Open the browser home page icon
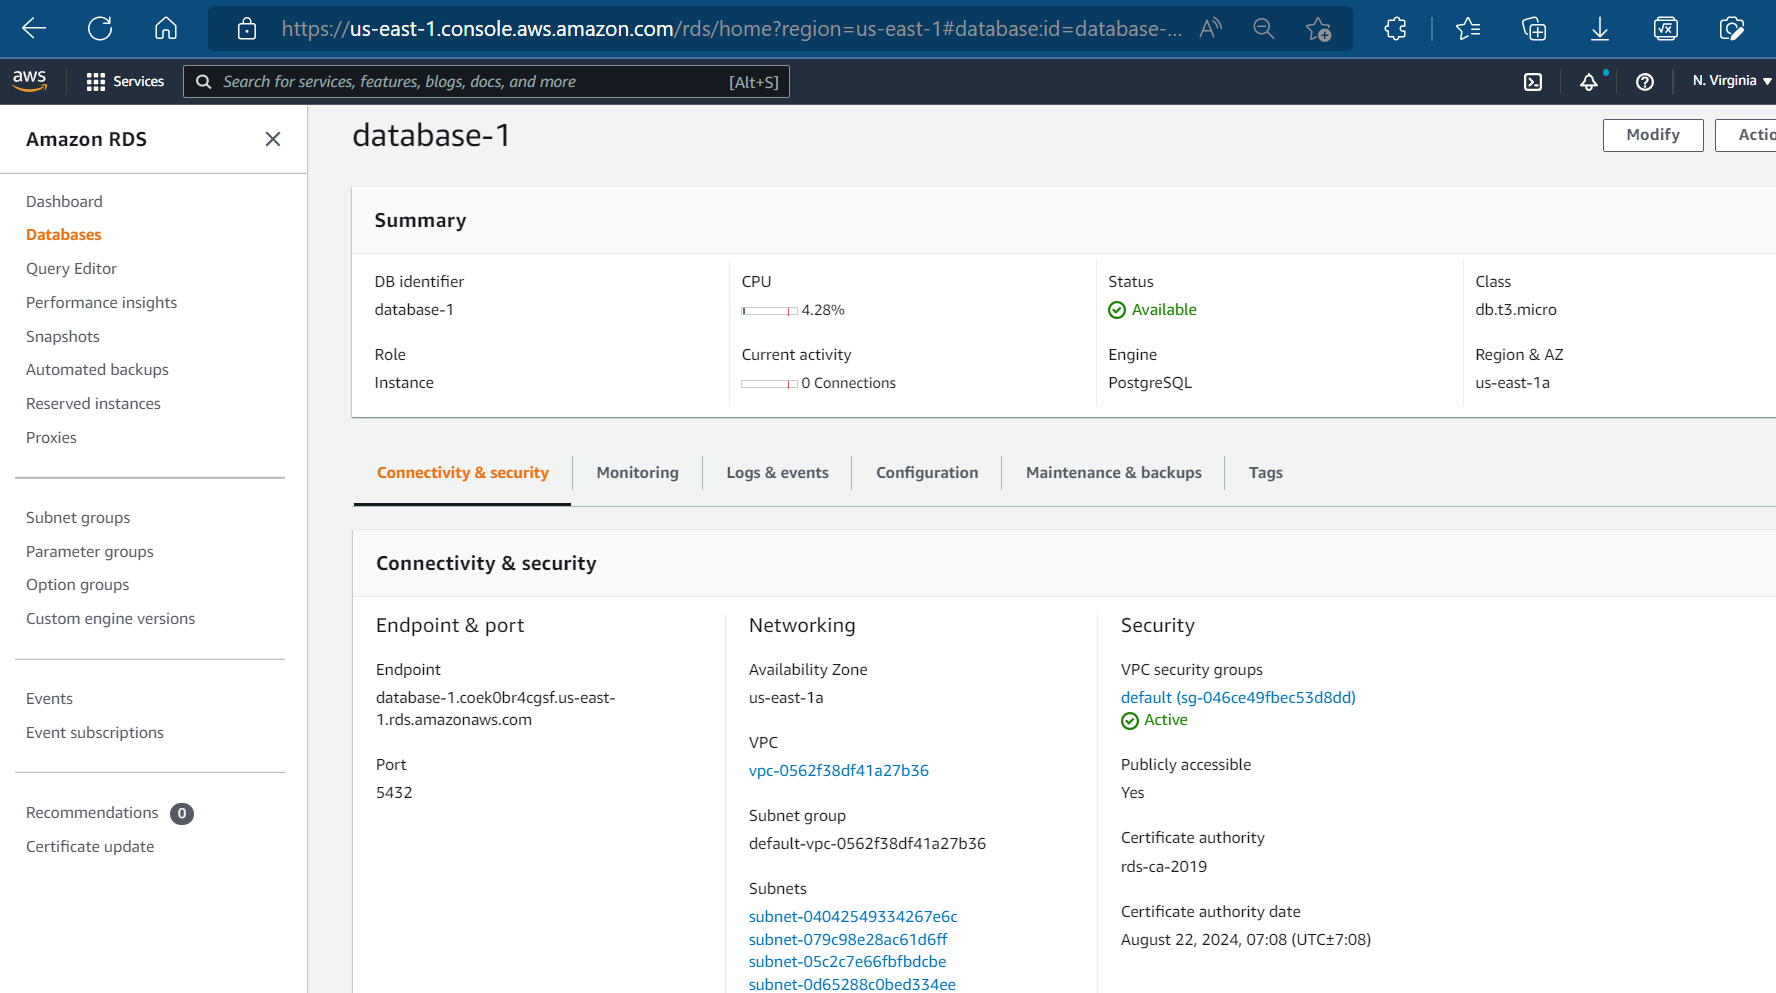The image size is (1776, 993). tap(166, 28)
